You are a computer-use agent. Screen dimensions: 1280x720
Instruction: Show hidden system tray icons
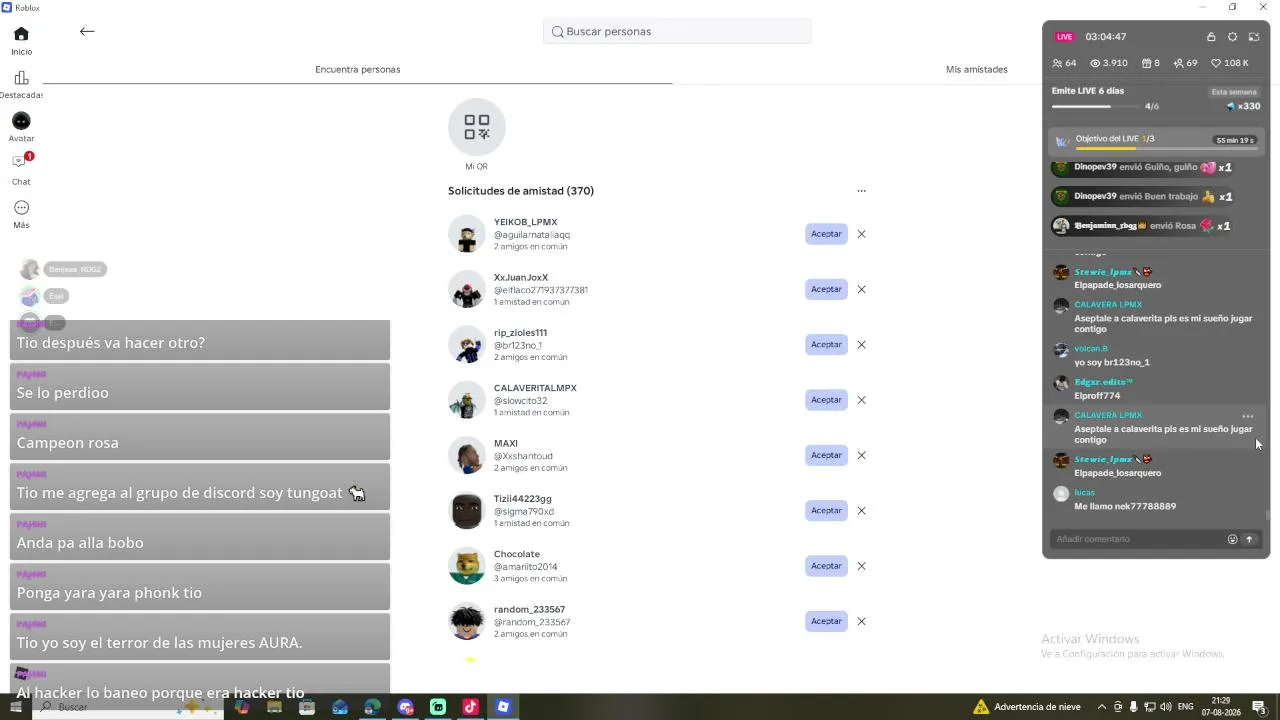coord(1102,707)
